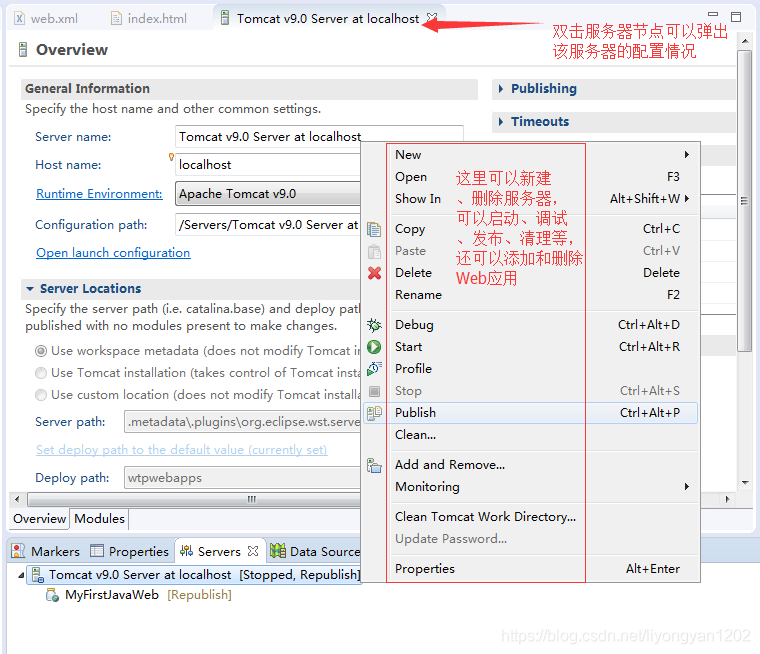This screenshot has height=654, width=760.
Task: Click the green Start play icon
Action: 374,347
